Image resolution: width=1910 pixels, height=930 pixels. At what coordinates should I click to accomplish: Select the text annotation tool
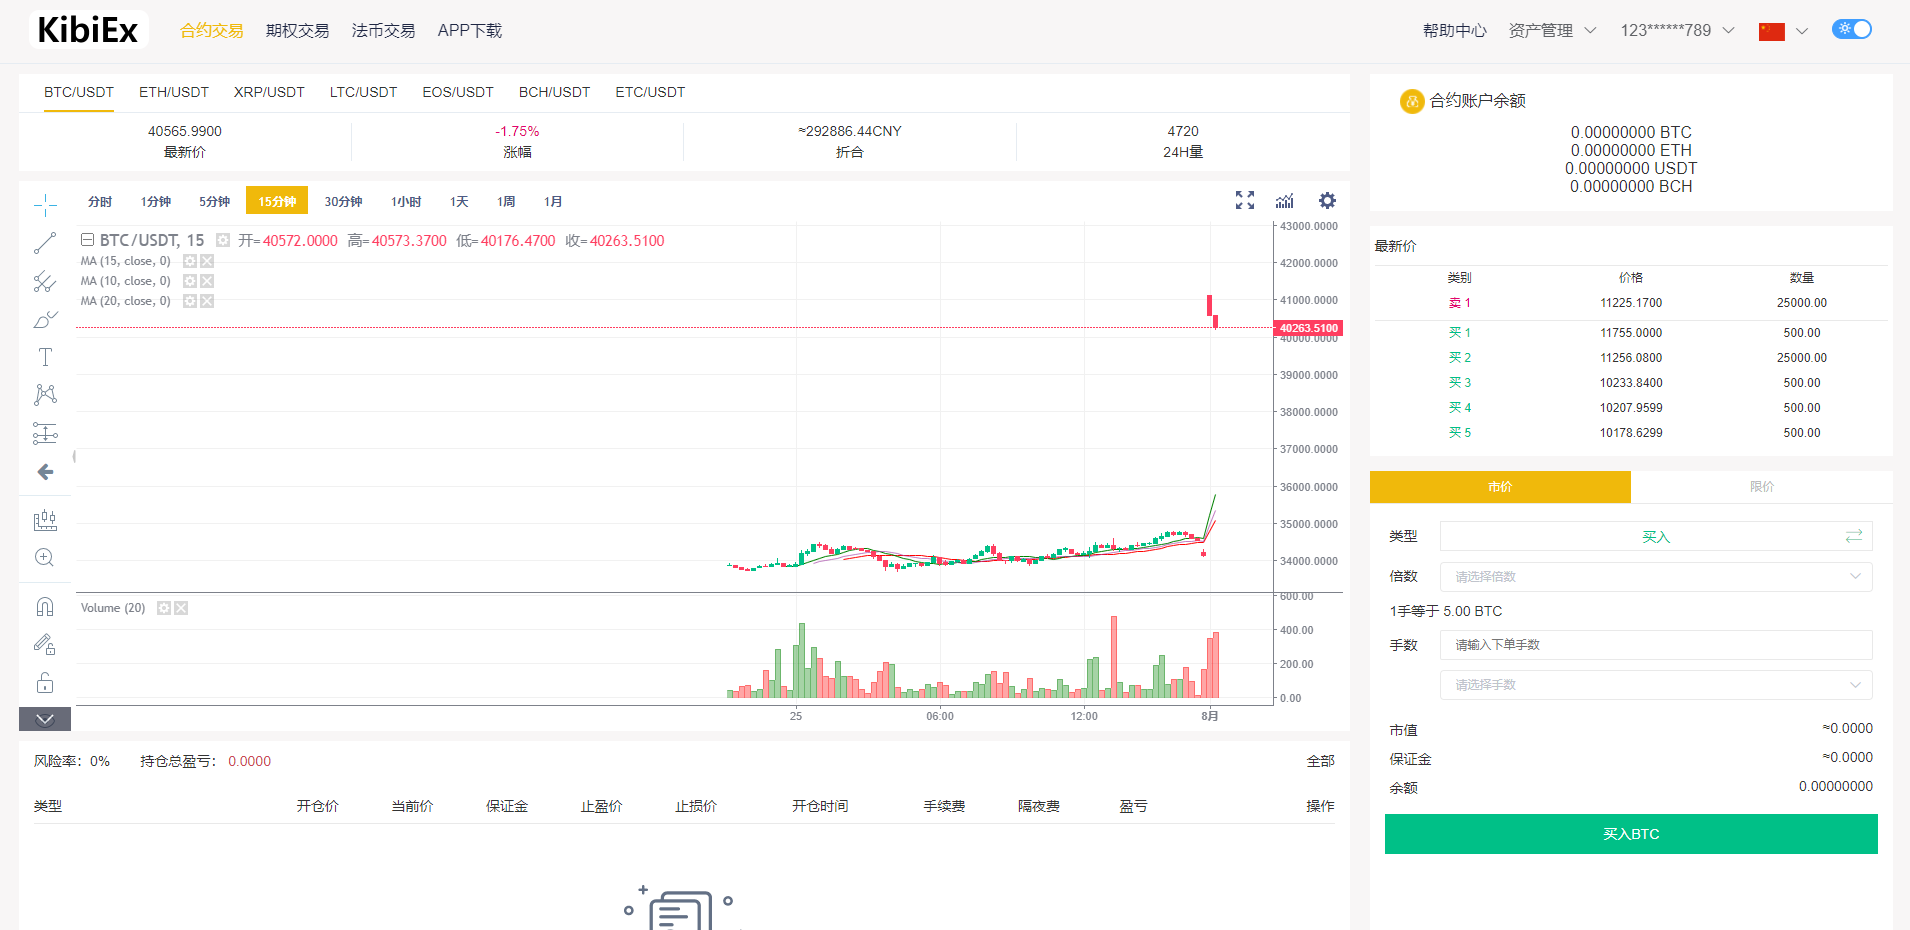(x=44, y=356)
